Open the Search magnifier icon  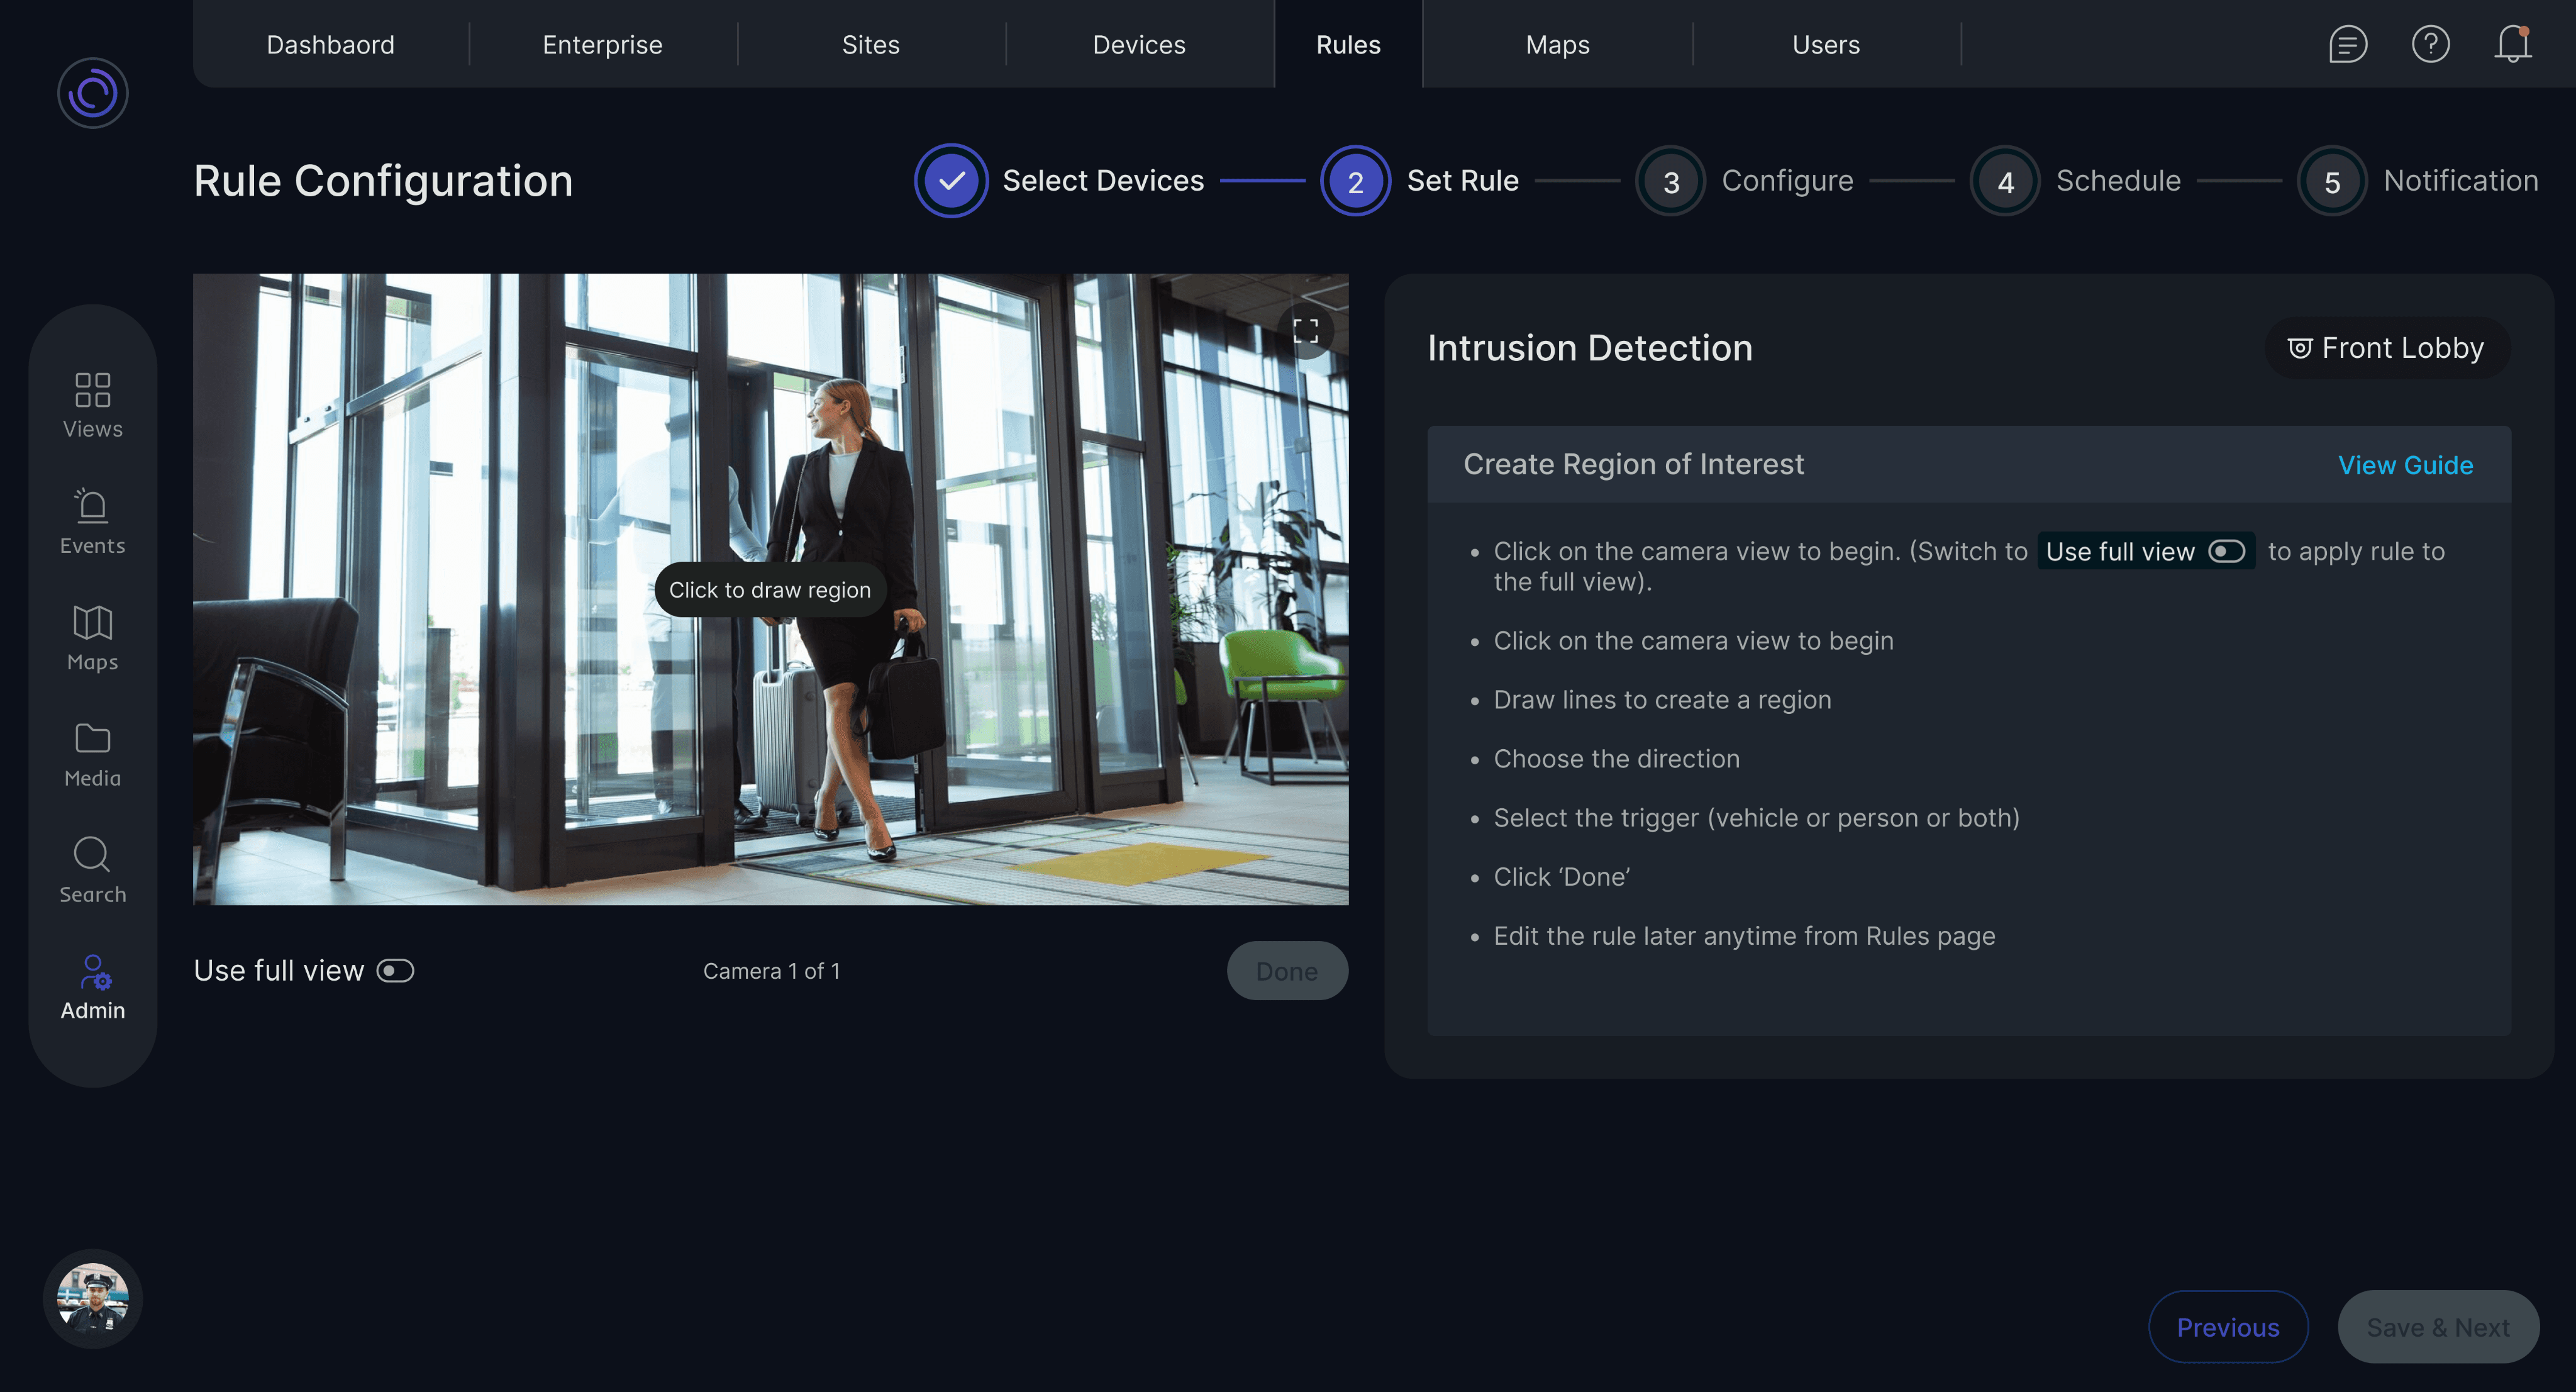pyautogui.click(x=92, y=855)
